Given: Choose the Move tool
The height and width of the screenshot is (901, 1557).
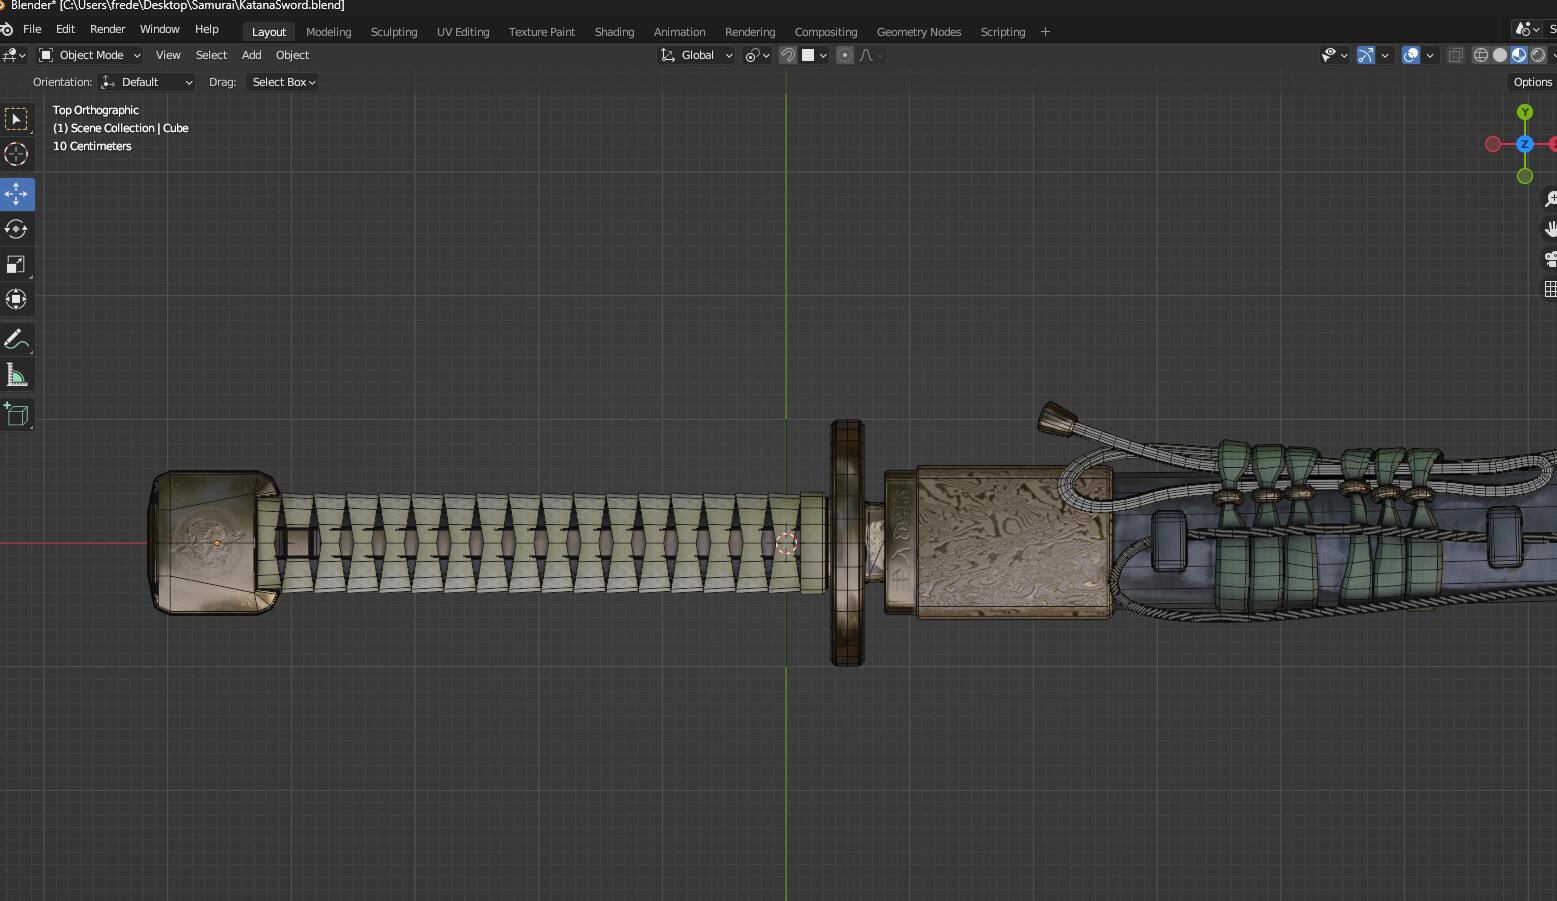Looking at the screenshot, I should [16, 194].
